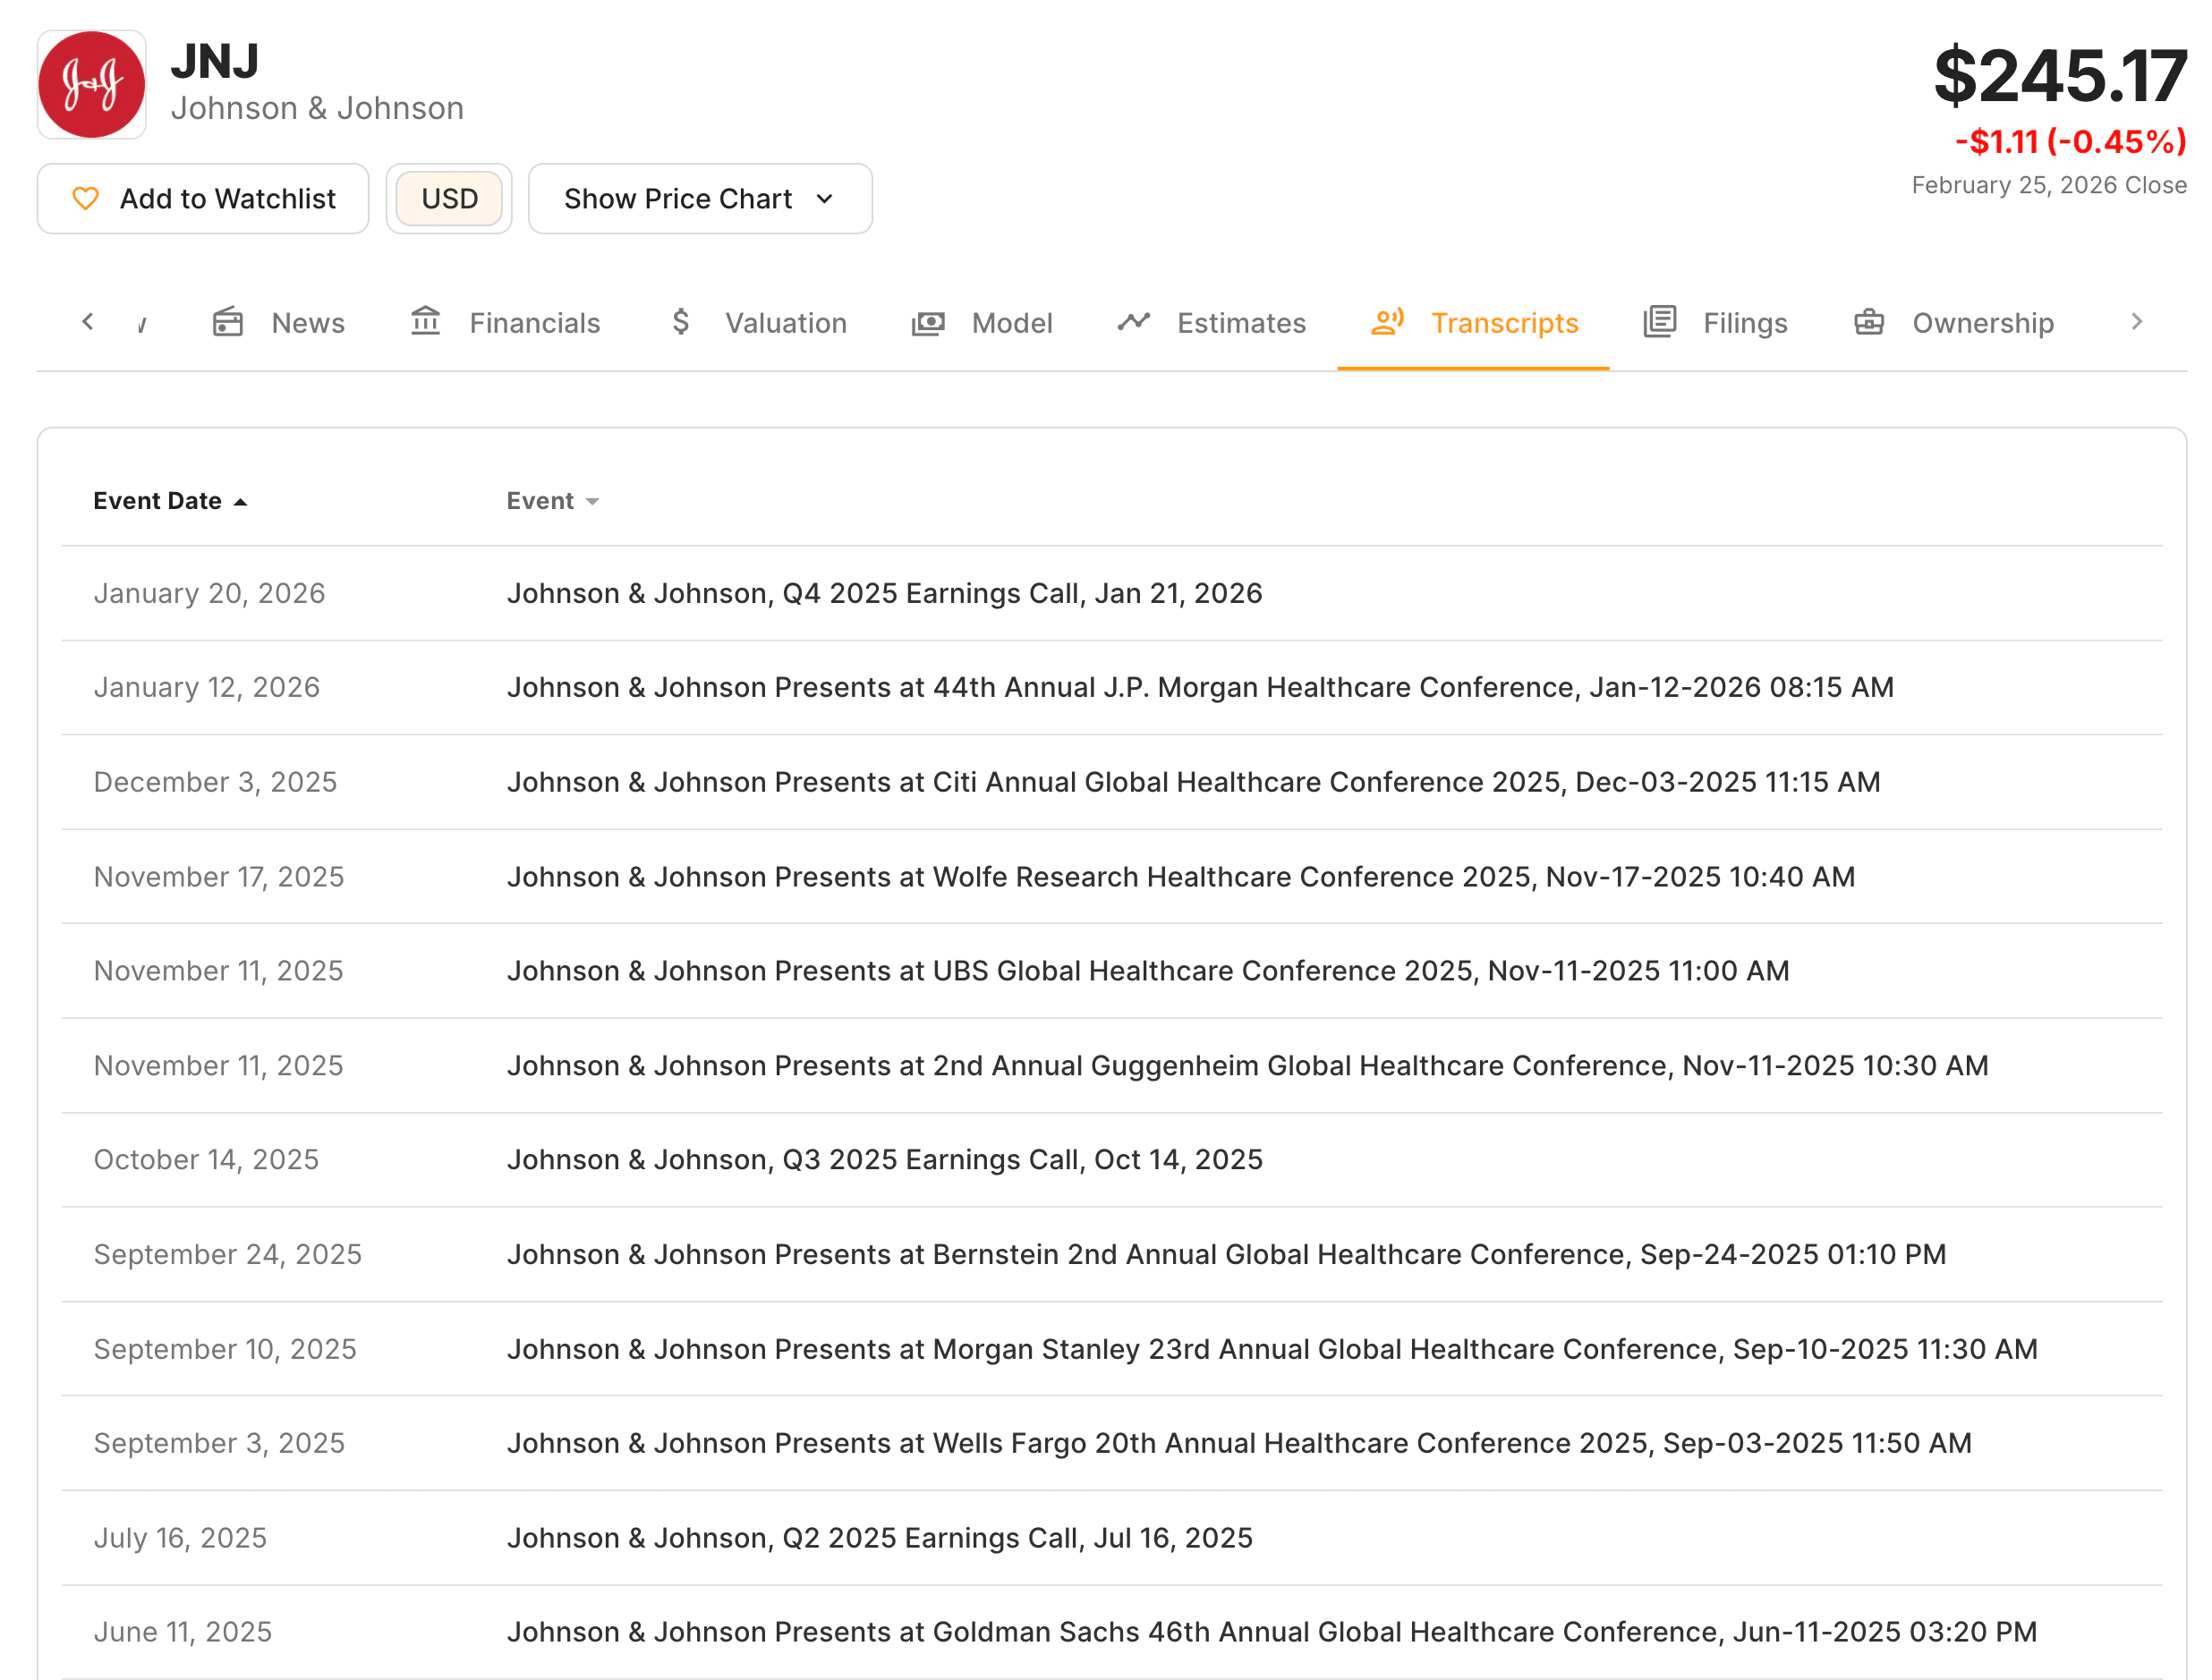
Task: Open the J.P. Morgan Healthcare Conference transcript row
Action: point(1200,687)
